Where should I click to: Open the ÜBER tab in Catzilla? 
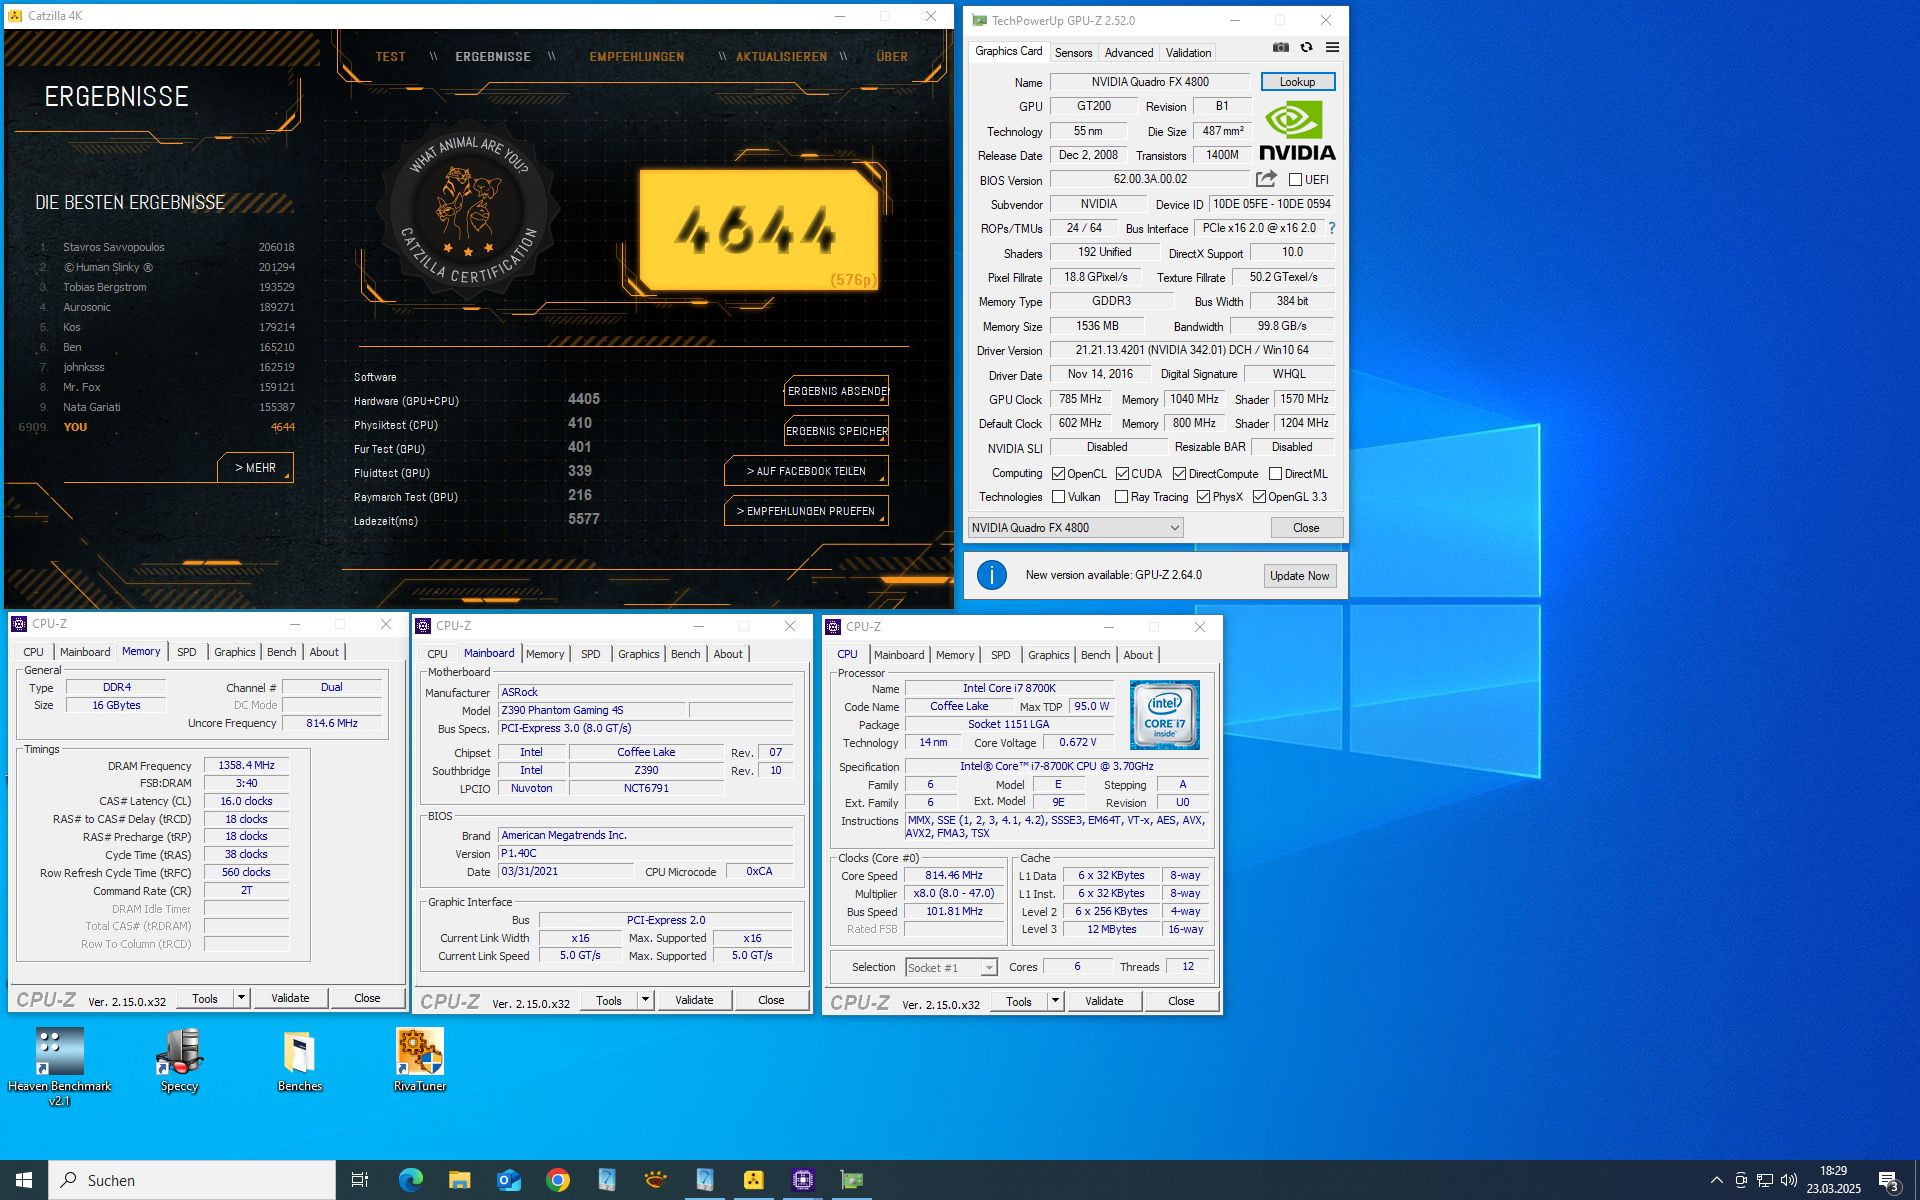coord(892,57)
